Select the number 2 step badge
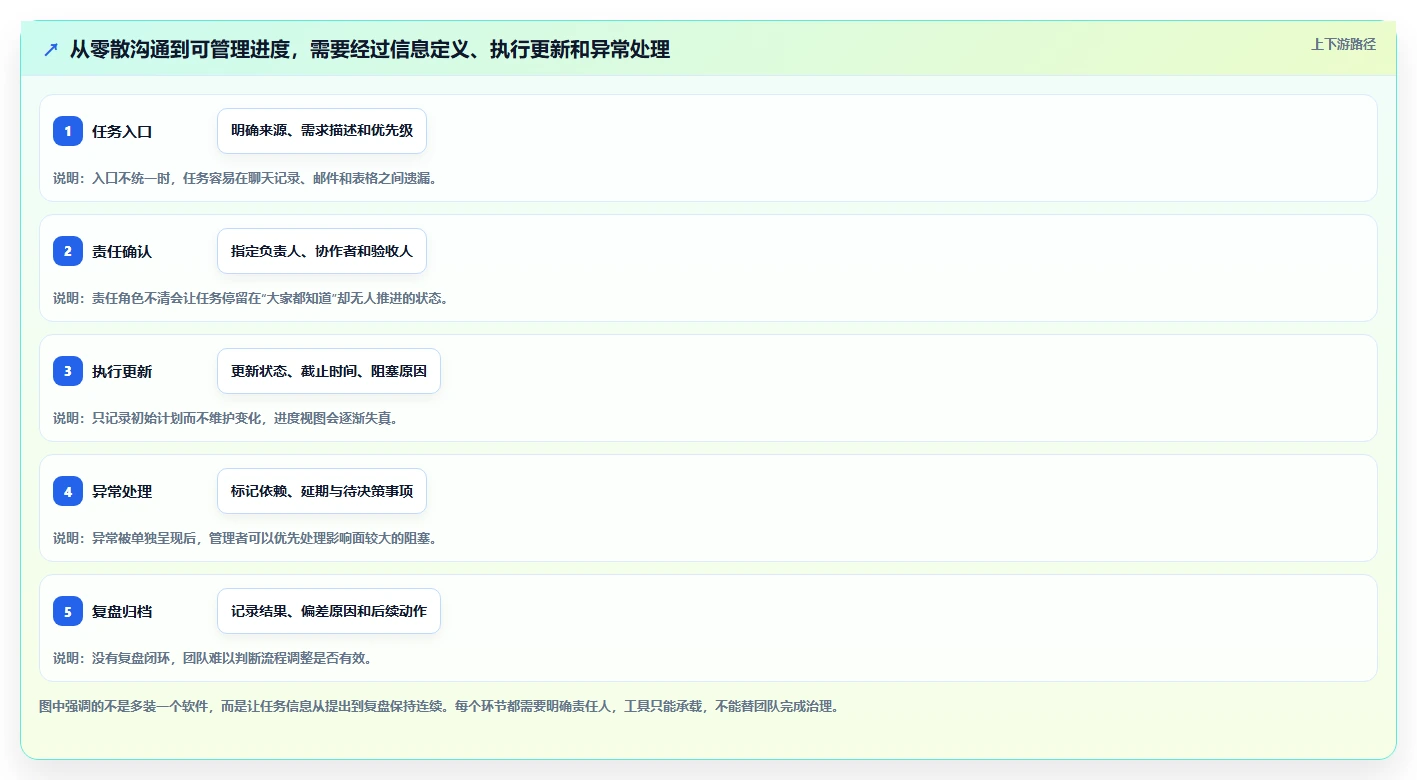The width and height of the screenshot is (1417, 780). [x=68, y=251]
